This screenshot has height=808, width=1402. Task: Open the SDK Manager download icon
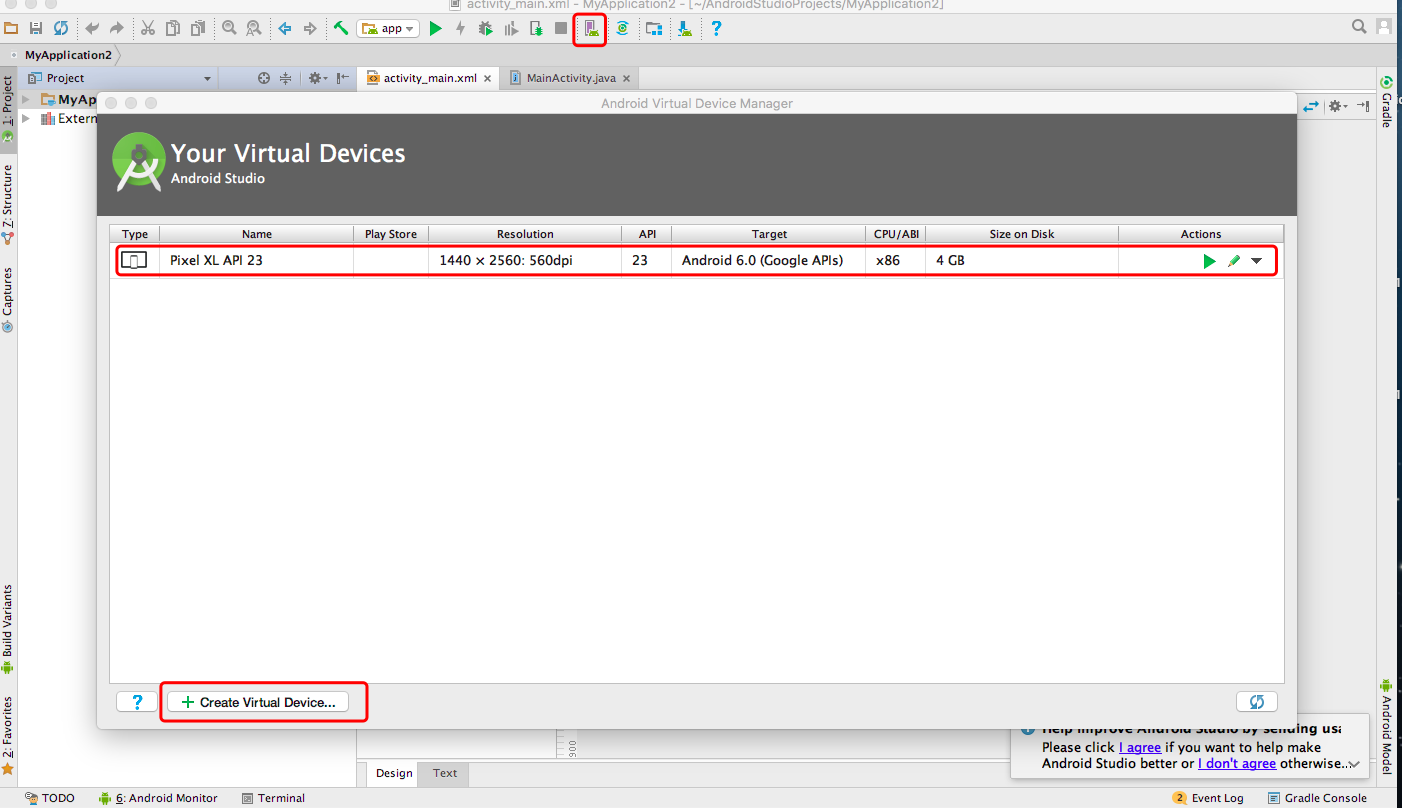click(685, 28)
